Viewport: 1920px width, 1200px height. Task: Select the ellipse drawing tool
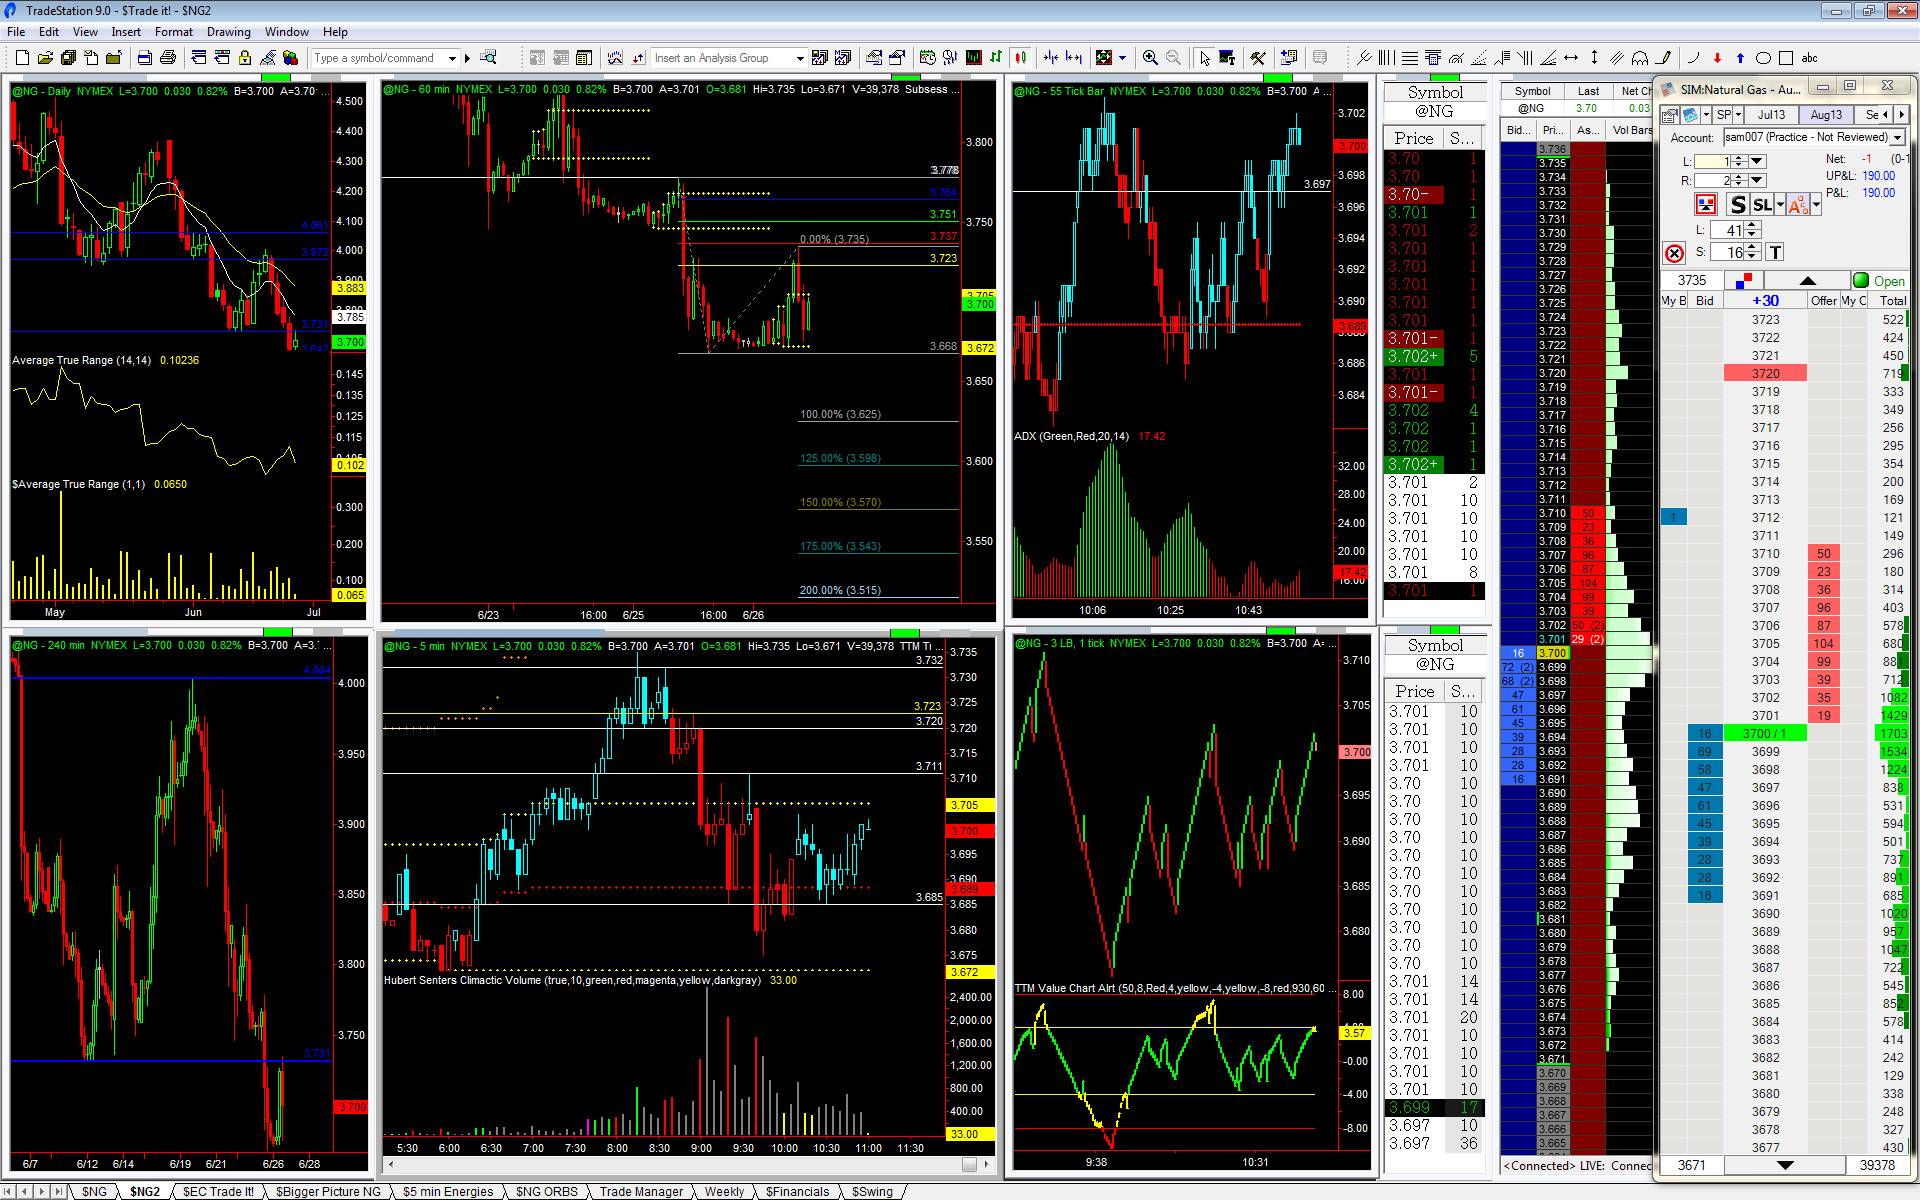[1763, 58]
